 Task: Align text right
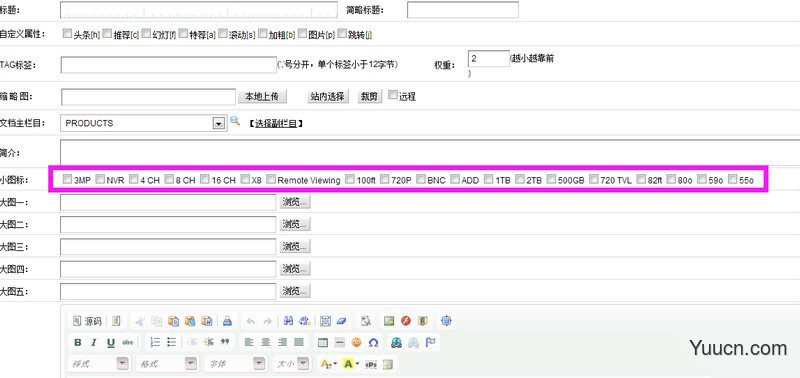(282, 342)
